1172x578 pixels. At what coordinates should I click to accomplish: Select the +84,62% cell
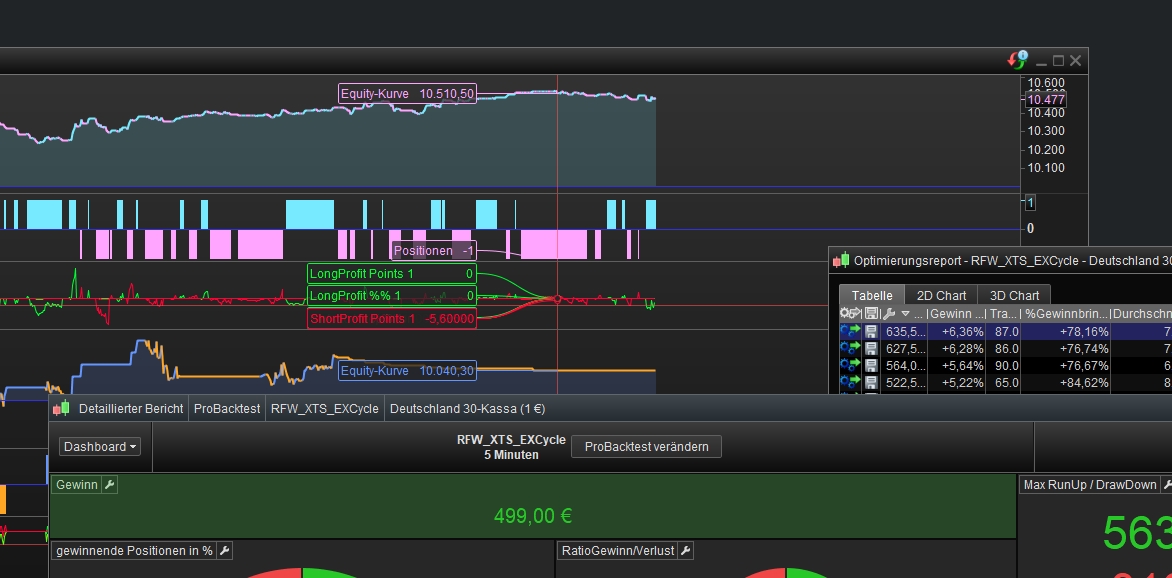point(1066,382)
